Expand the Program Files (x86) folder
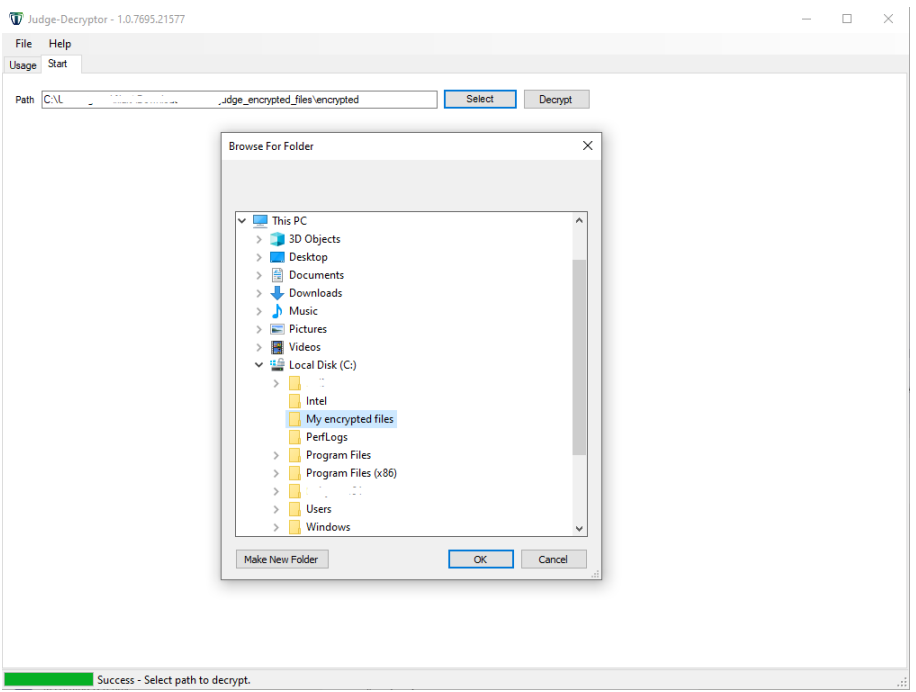 276,473
